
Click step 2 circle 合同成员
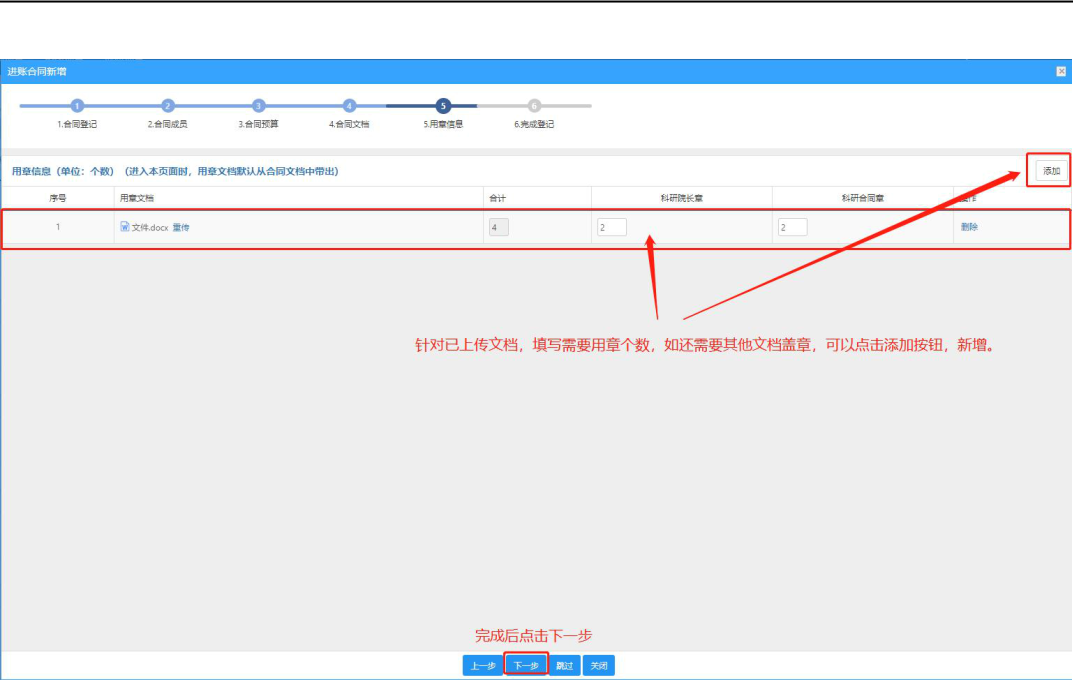tap(168, 106)
